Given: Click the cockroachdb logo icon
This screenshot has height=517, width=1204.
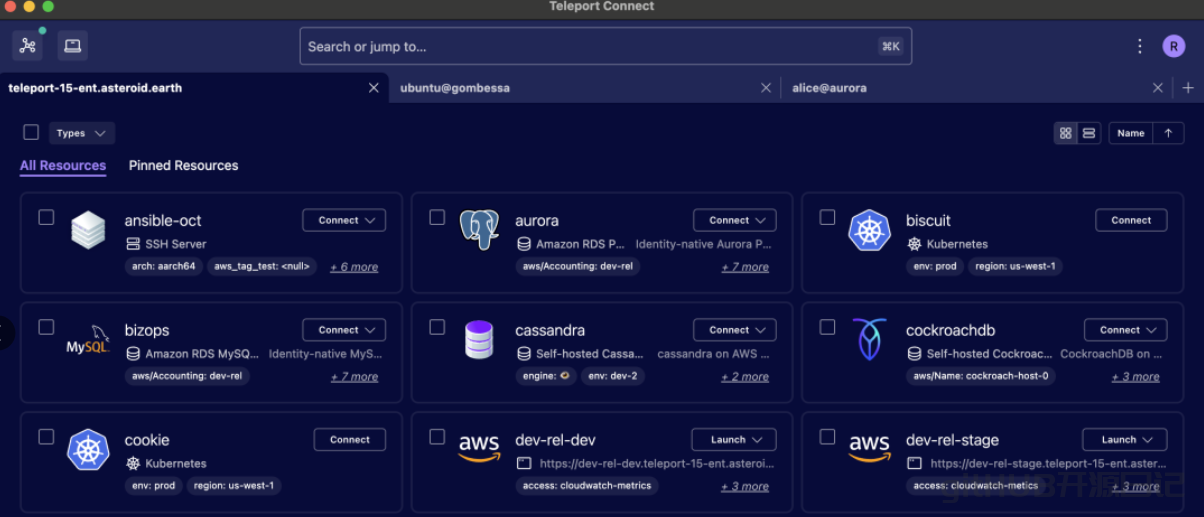Looking at the screenshot, I should (x=869, y=340).
